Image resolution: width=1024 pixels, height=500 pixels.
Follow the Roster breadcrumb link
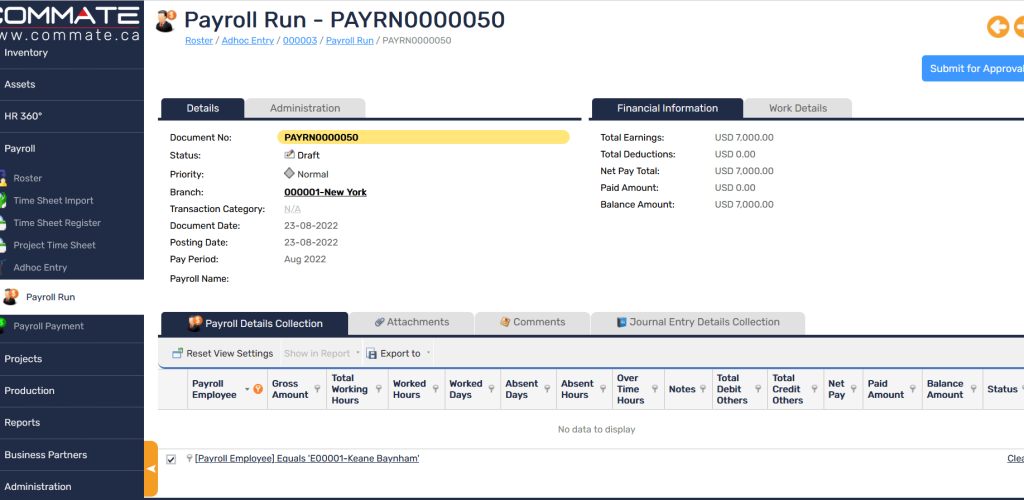(199, 40)
